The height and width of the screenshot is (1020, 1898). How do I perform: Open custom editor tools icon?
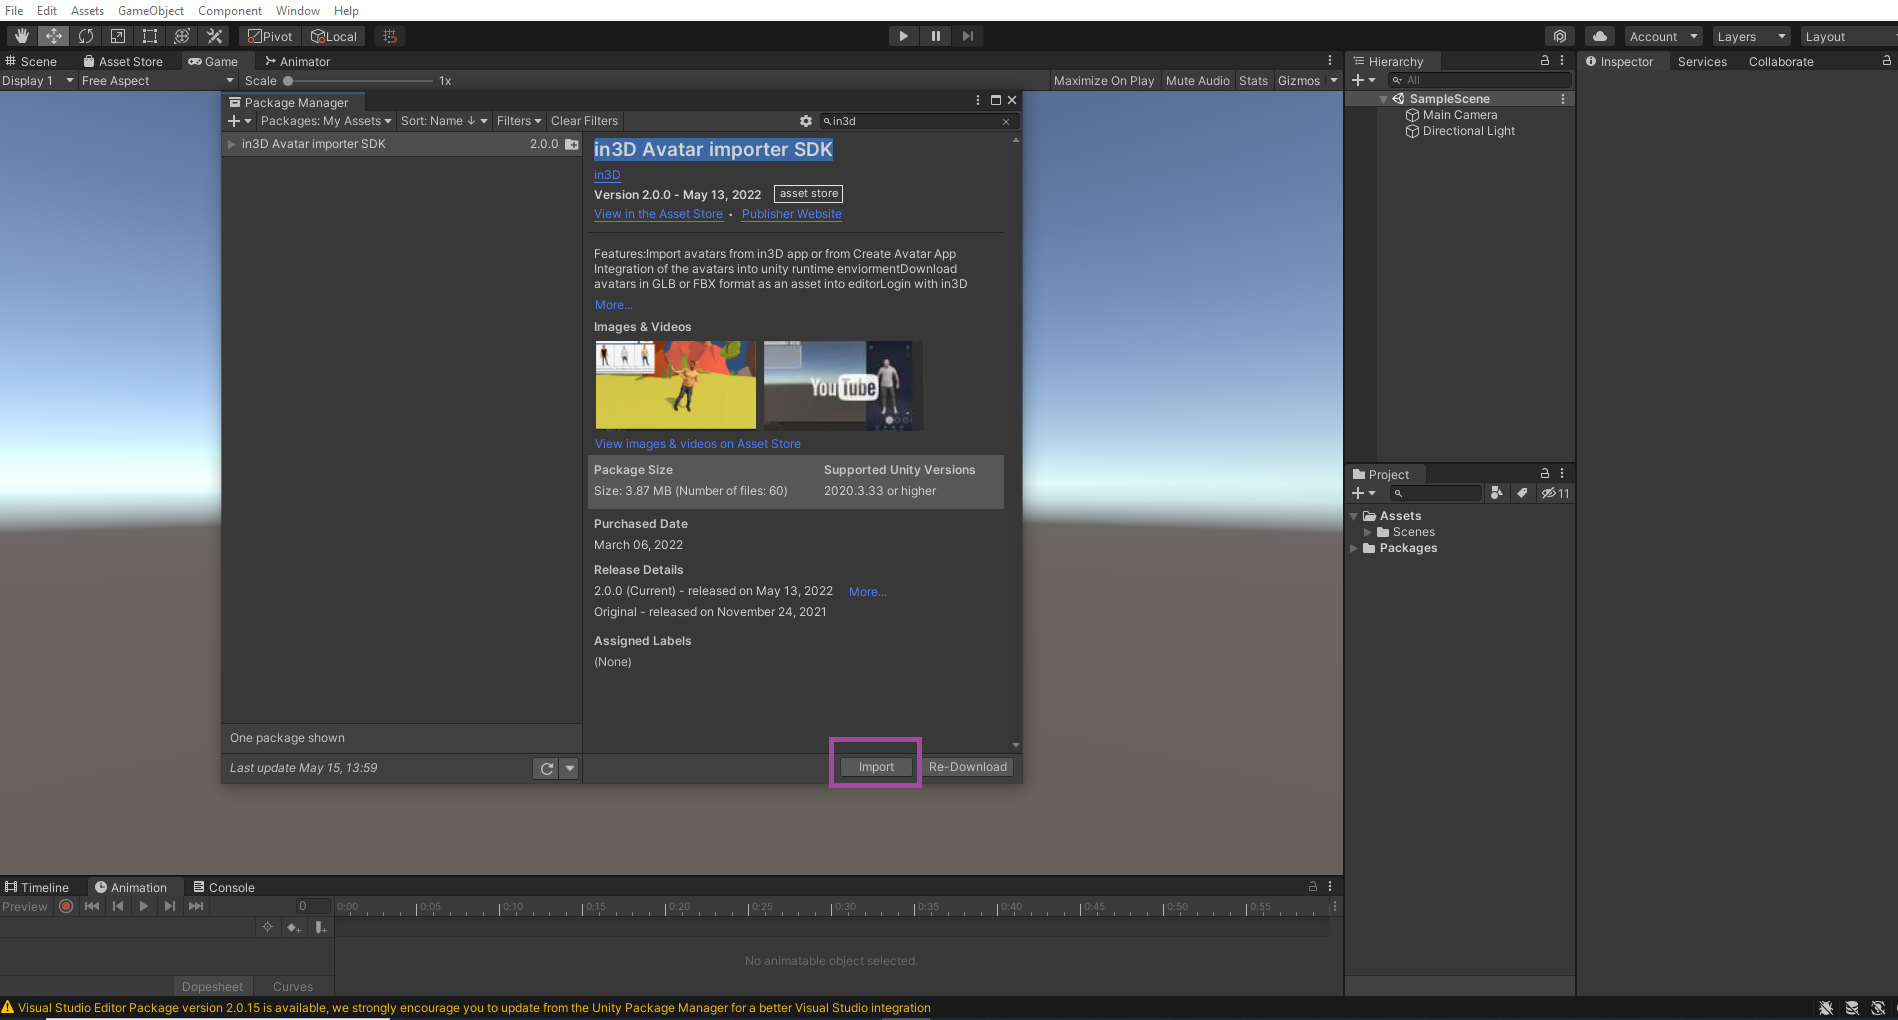coord(214,36)
